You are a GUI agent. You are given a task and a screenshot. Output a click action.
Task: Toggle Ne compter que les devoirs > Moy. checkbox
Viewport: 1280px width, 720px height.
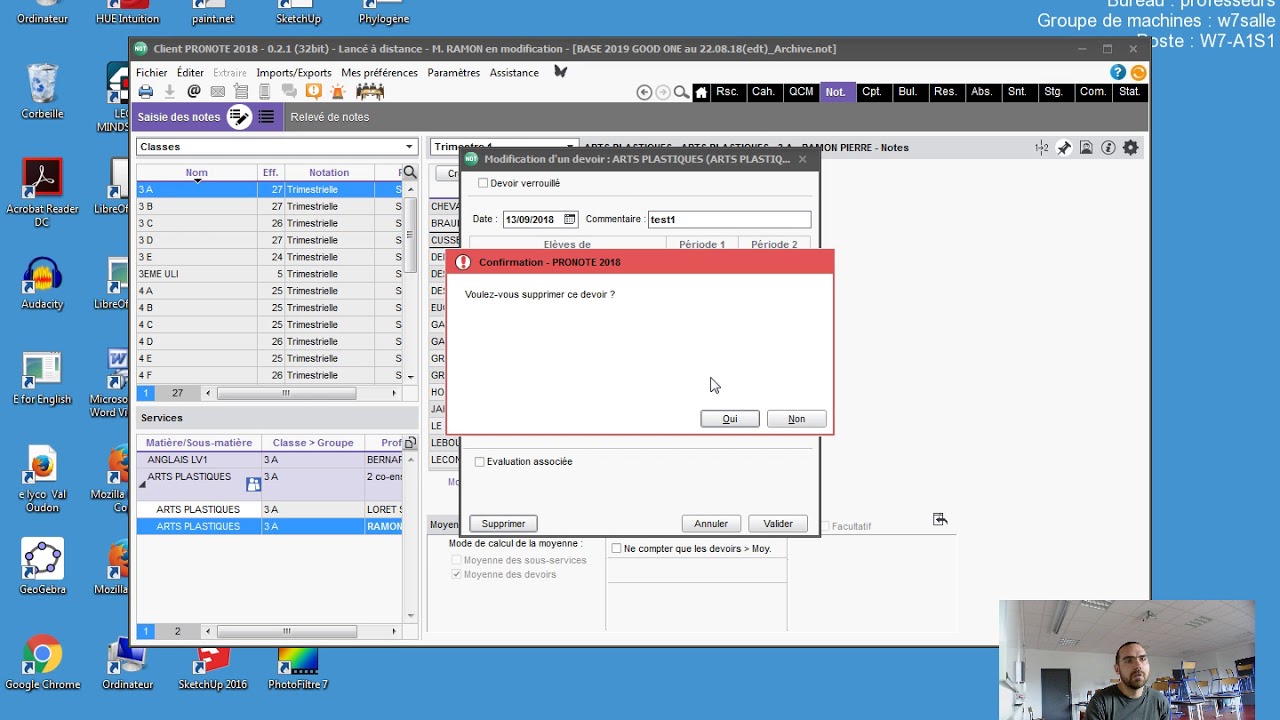(x=616, y=548)
